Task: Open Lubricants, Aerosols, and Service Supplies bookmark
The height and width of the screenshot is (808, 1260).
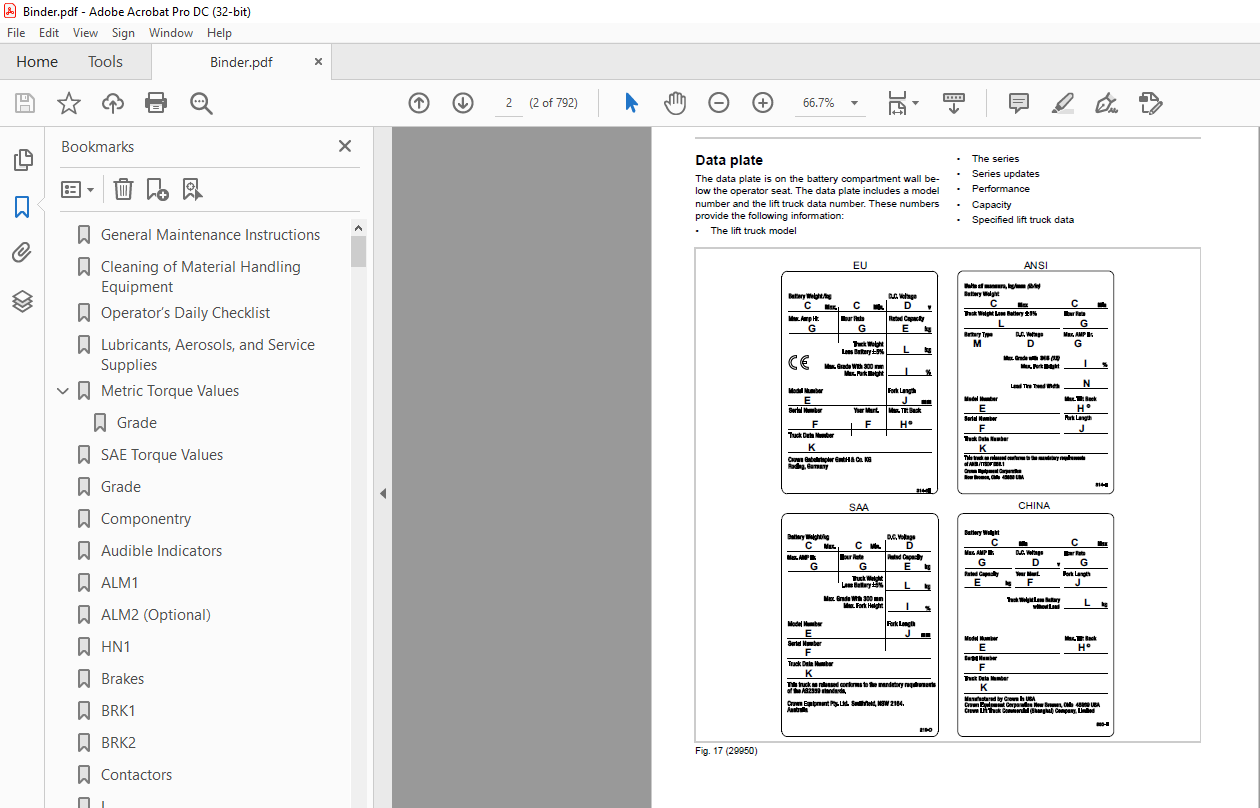Action: (x=208, y=355)
